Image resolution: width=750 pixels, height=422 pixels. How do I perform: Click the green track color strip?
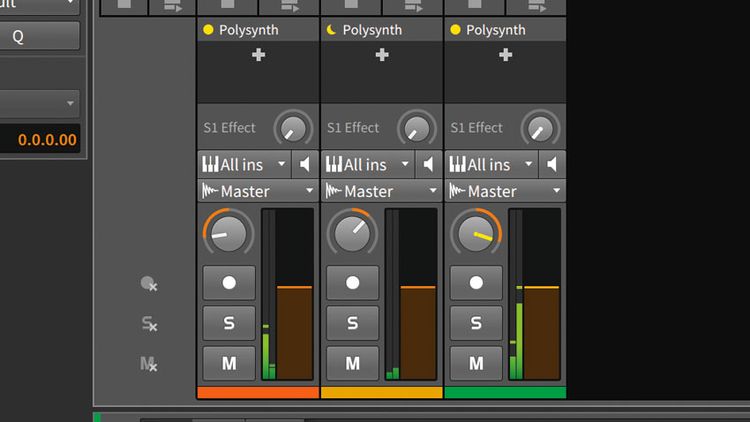505,393
